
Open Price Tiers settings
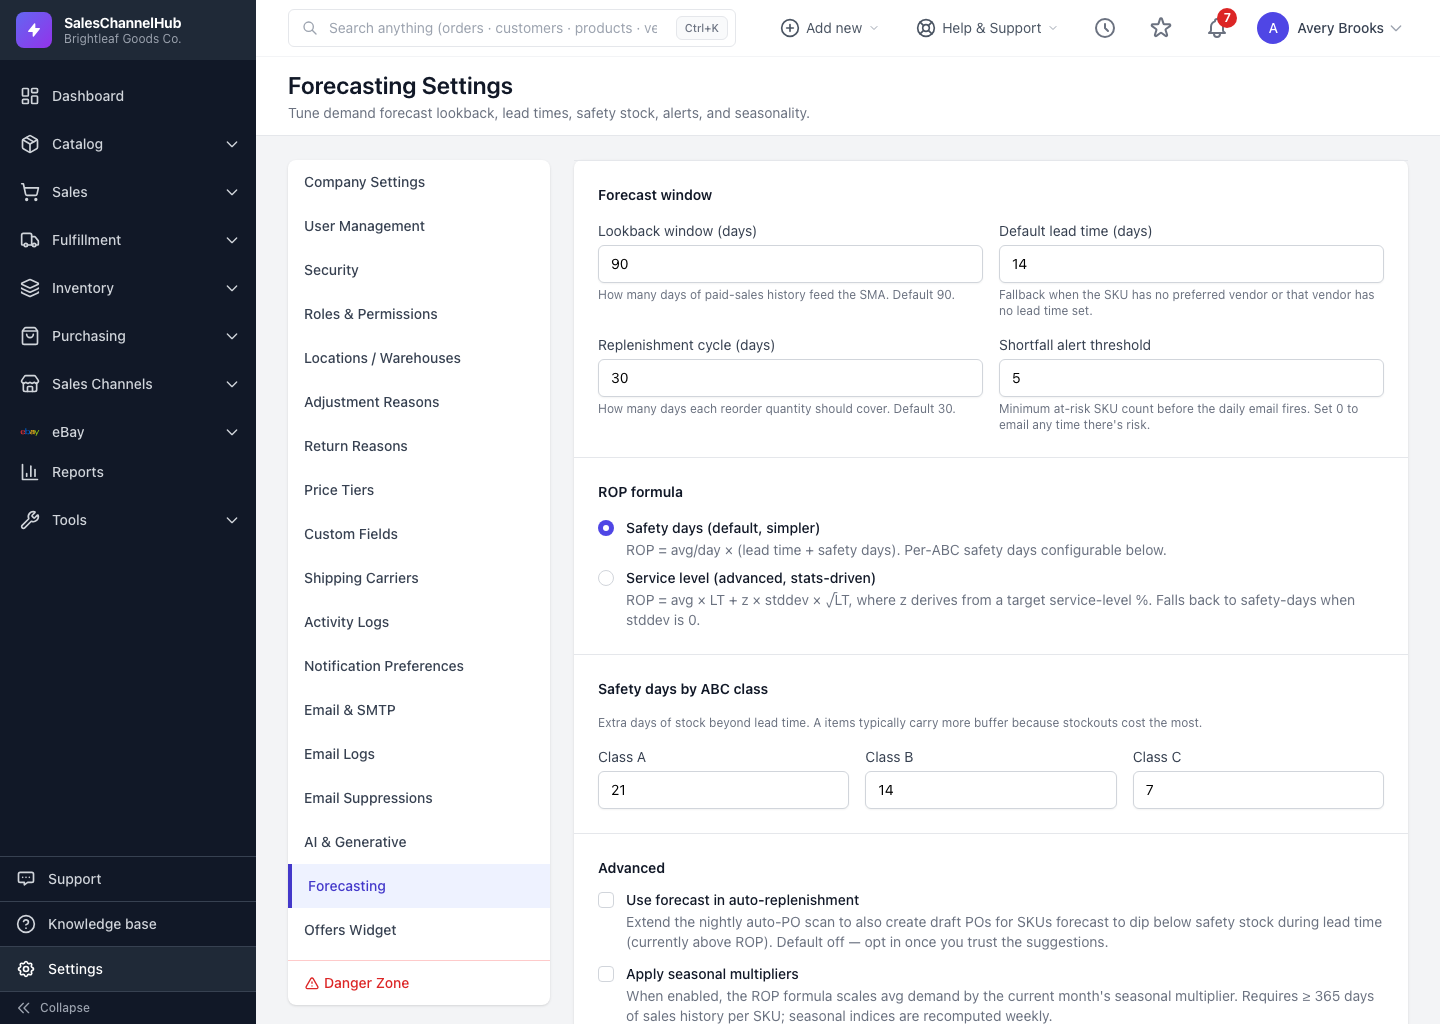pos(419,490)
